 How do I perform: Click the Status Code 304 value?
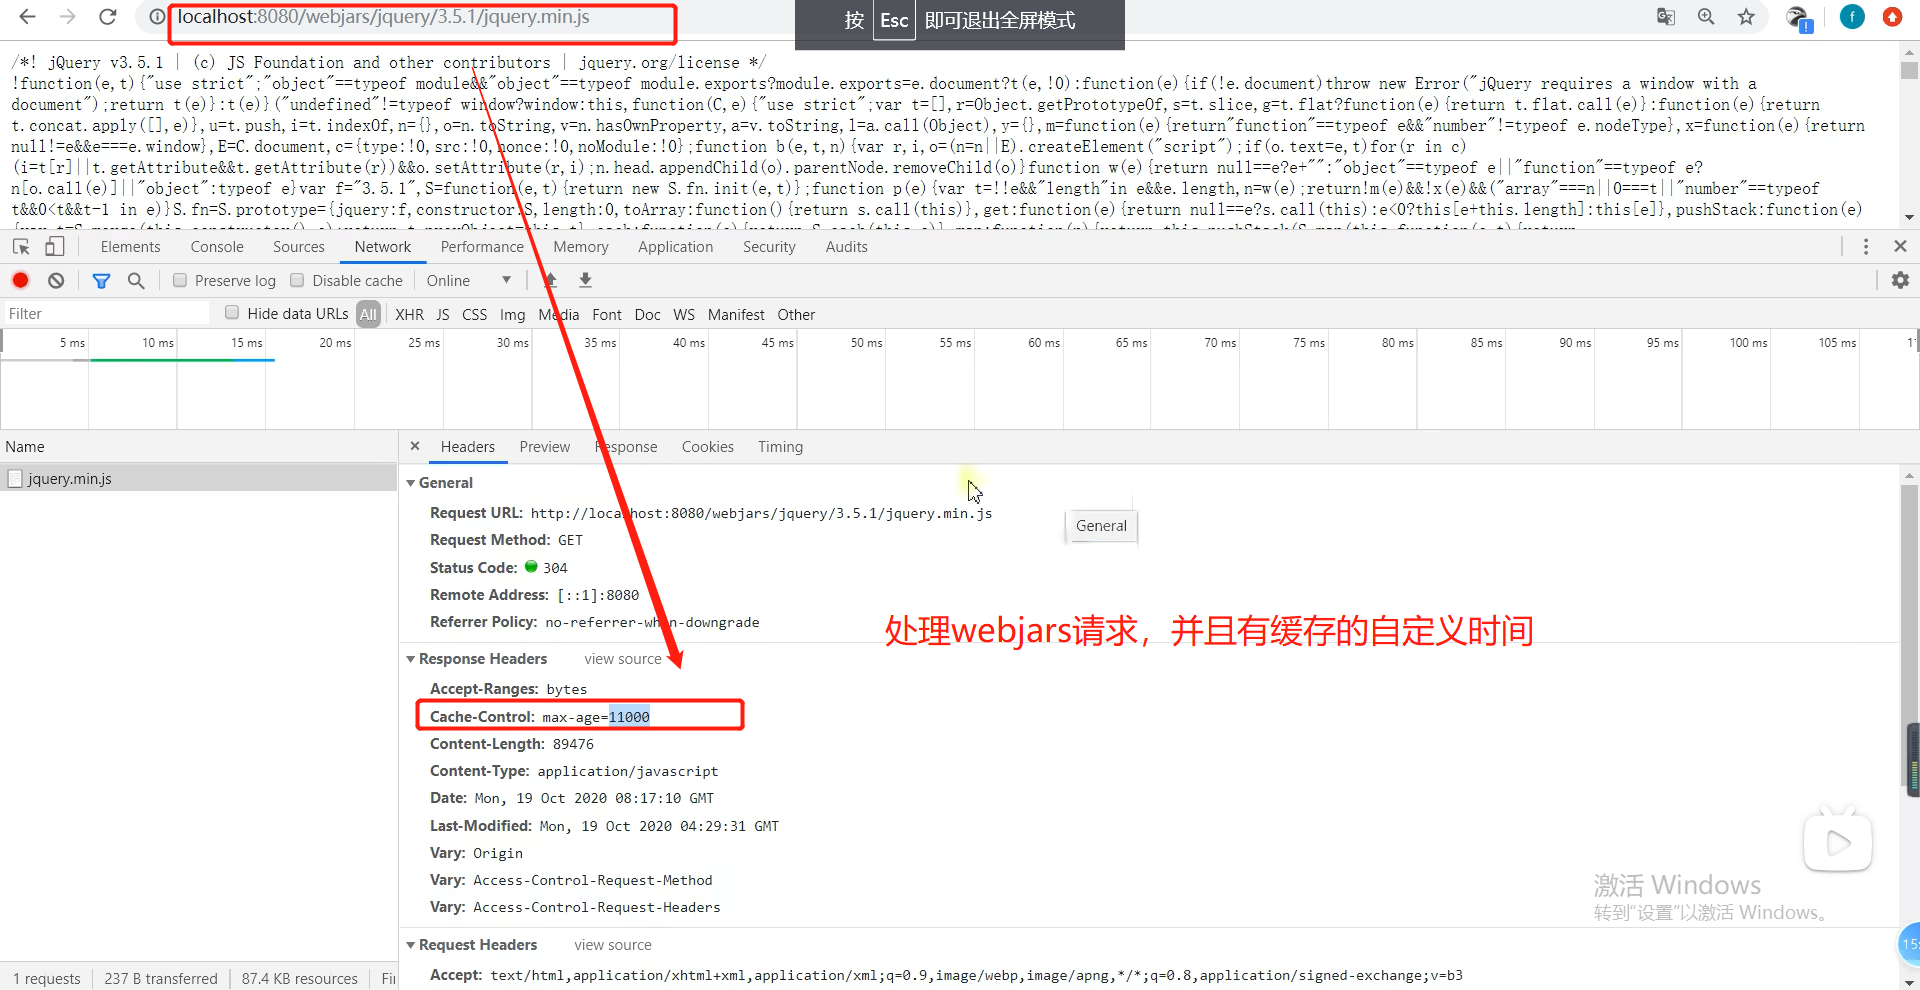[x=555, y=568]
